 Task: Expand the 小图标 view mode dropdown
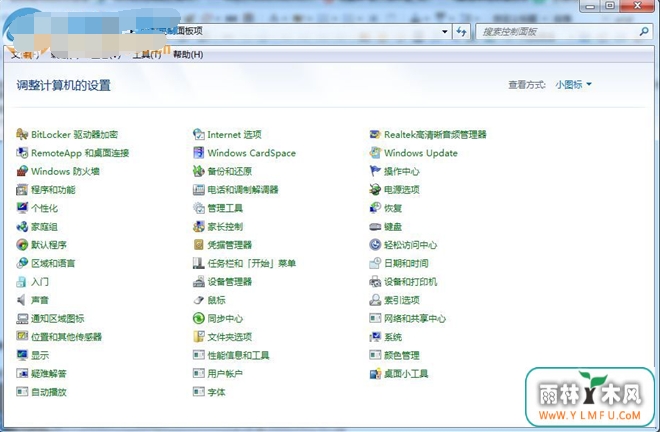click(573, 85)
